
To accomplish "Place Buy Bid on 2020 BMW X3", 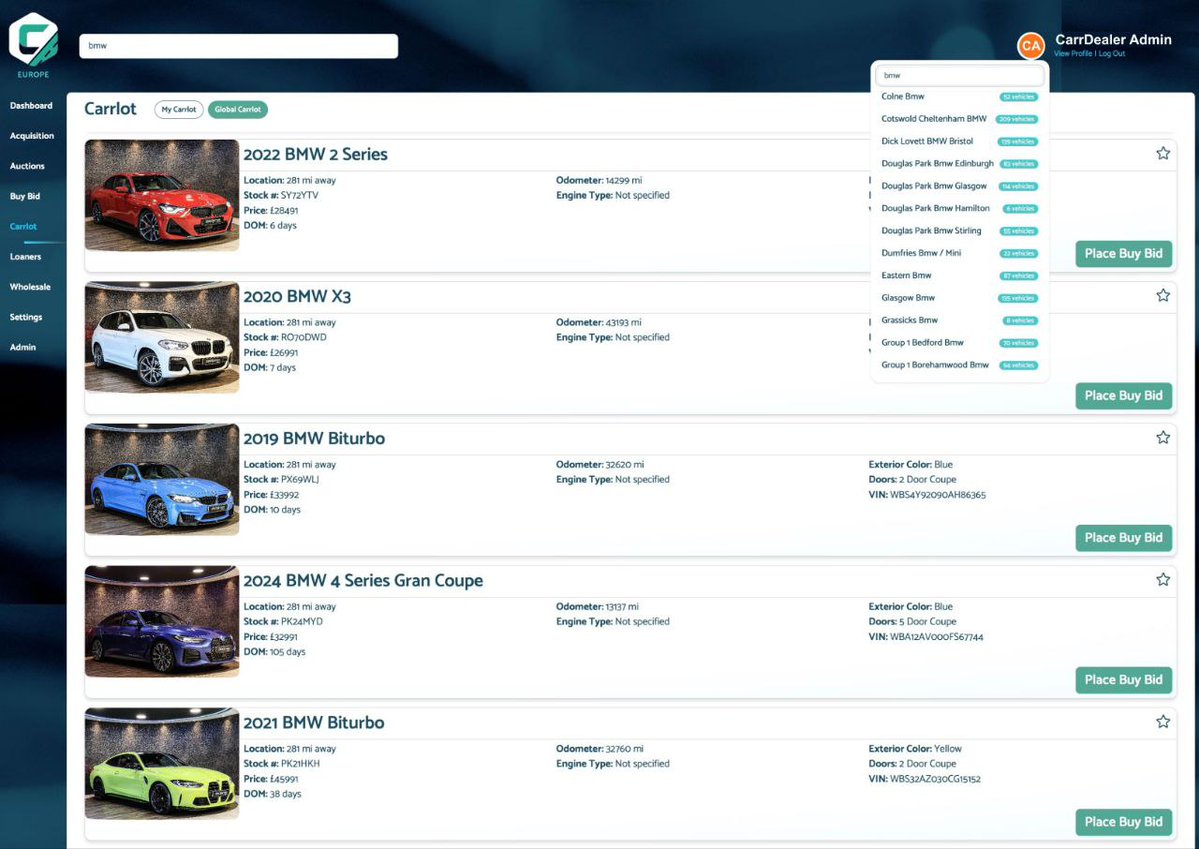I will 1123,396.
